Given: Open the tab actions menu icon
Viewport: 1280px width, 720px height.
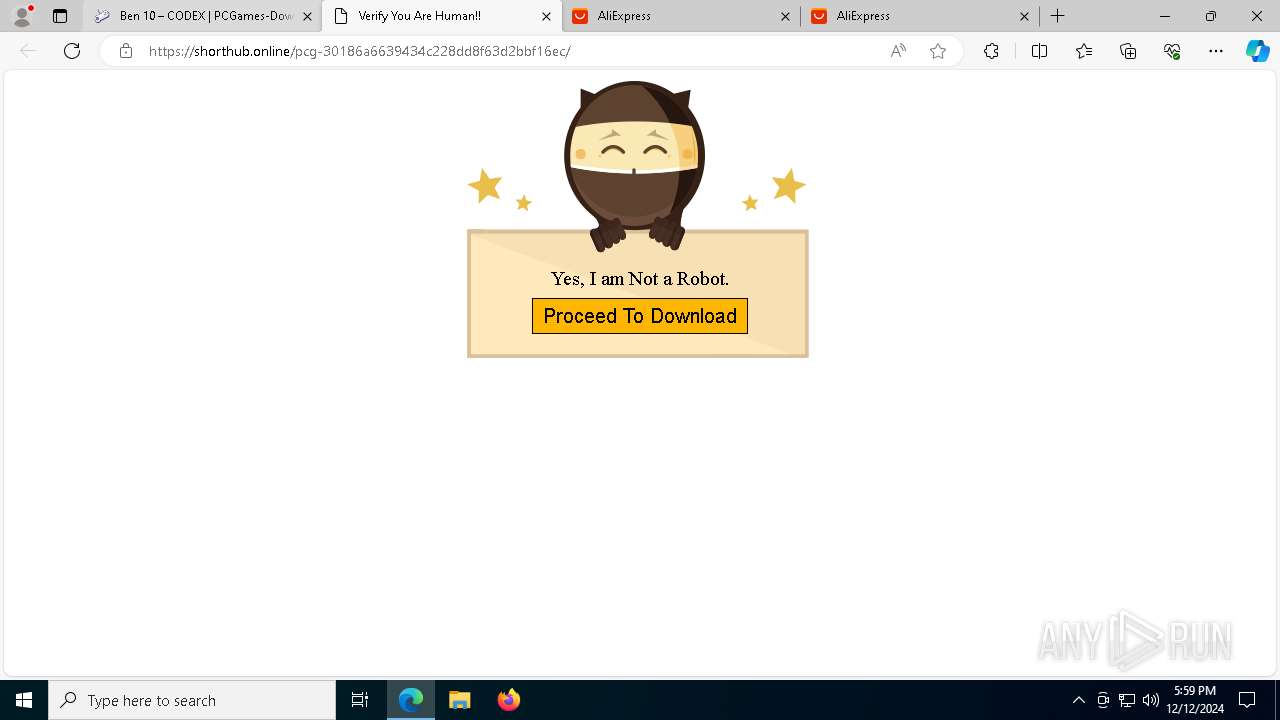Looking at the screenshot, I should [60, 16].
